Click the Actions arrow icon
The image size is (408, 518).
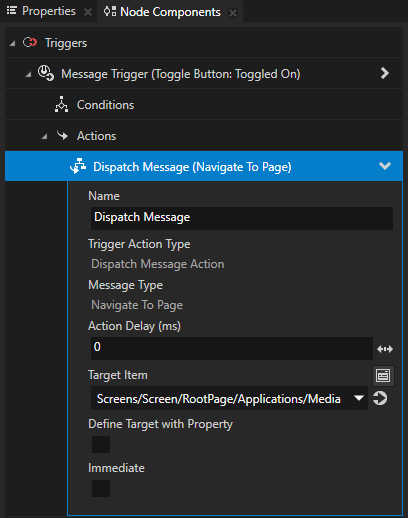[62, 135]
